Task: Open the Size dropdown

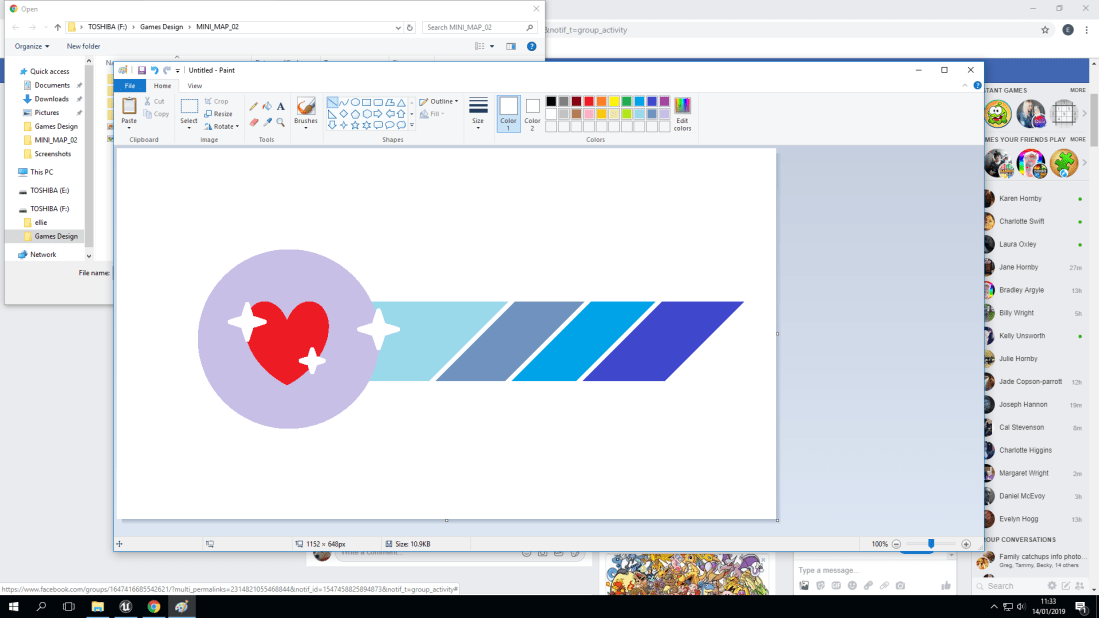Action: [x=477, y=112]
